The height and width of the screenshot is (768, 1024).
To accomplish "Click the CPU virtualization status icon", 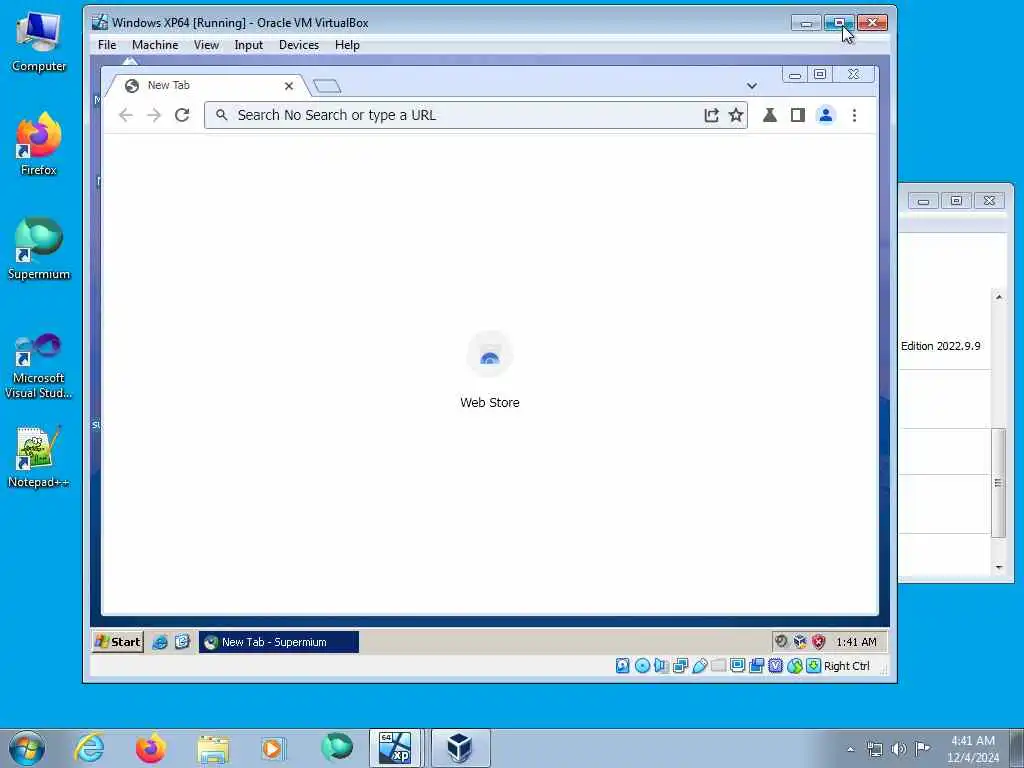I will [775, 666].
